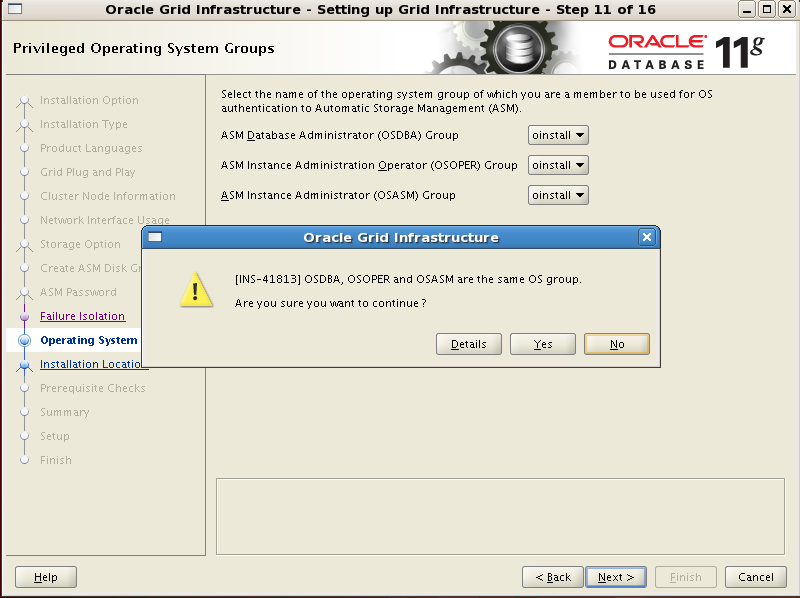Open Details for the INS-41813 warning

click(x=468, y=344)
